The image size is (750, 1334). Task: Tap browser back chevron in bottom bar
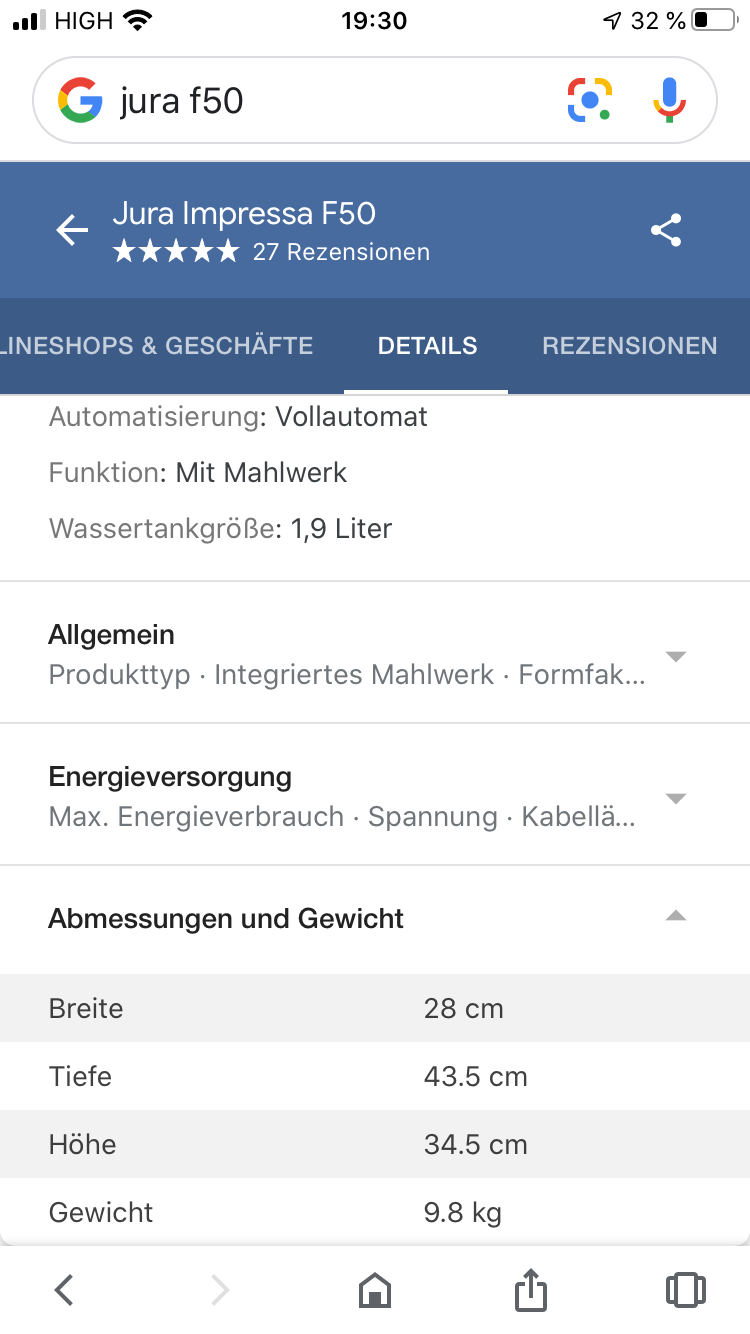pos(64,1290)
